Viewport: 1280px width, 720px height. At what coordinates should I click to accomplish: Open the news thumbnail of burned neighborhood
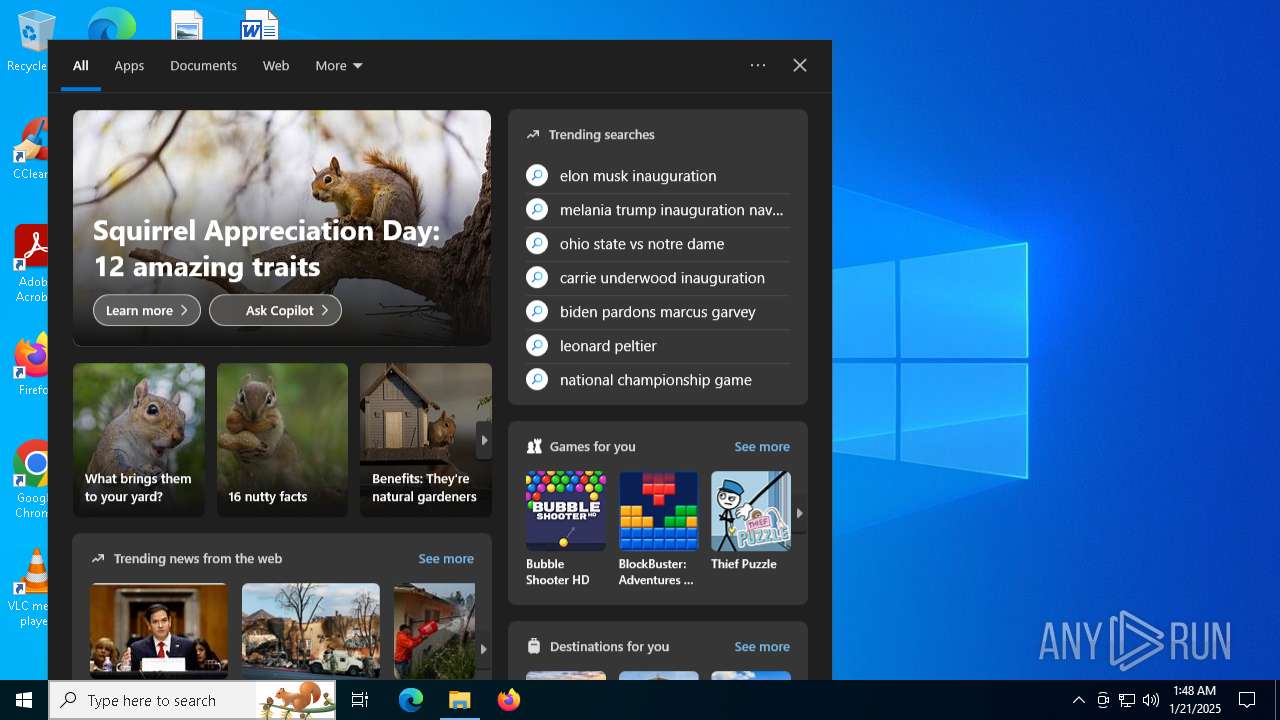coord(311,630)
